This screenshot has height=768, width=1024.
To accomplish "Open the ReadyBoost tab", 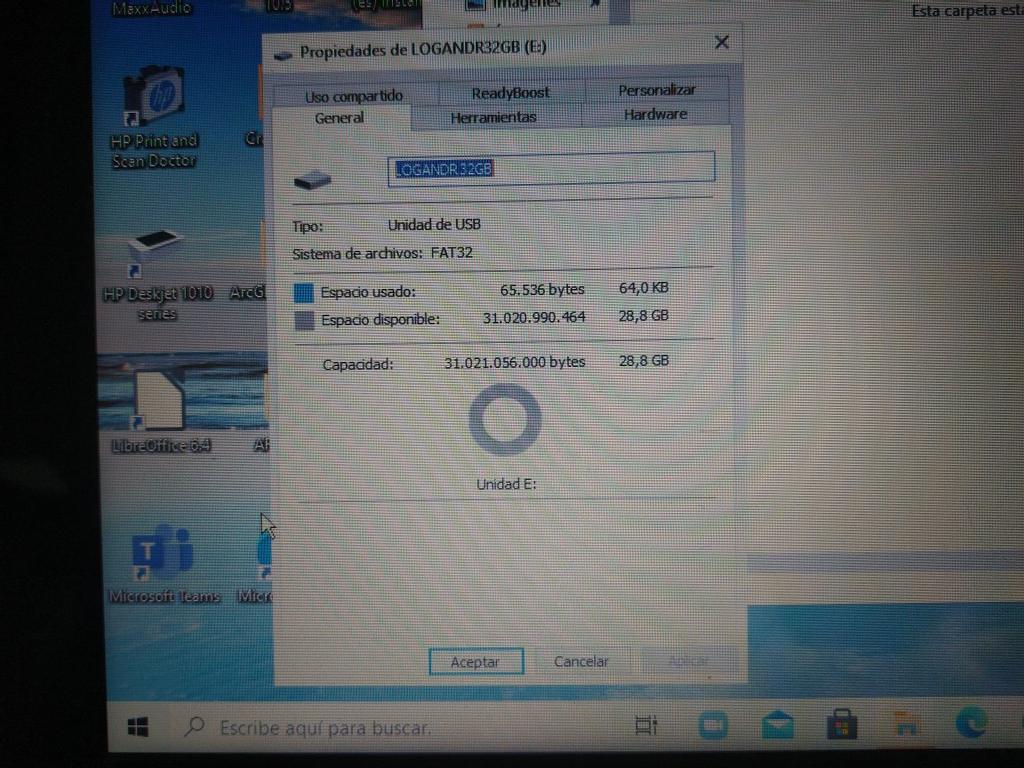I will pyautogui.click(x=510, y=93).
